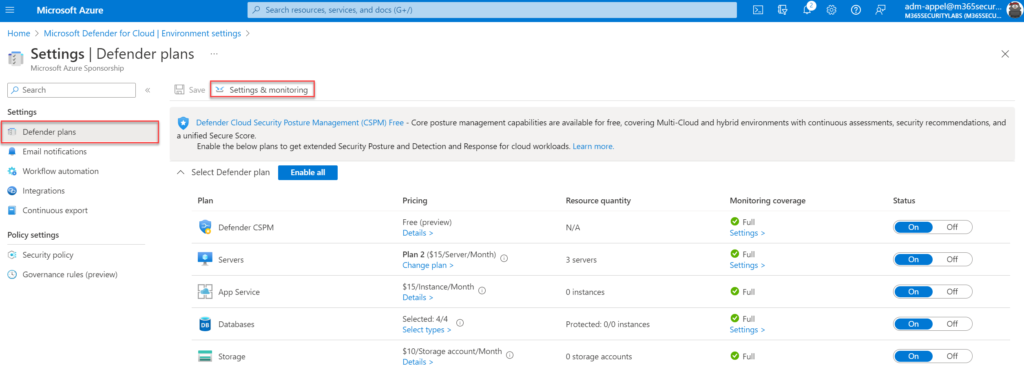The image size is (1024, 372).
Task: Click the Save disk icon
Action: coord(179,90)
